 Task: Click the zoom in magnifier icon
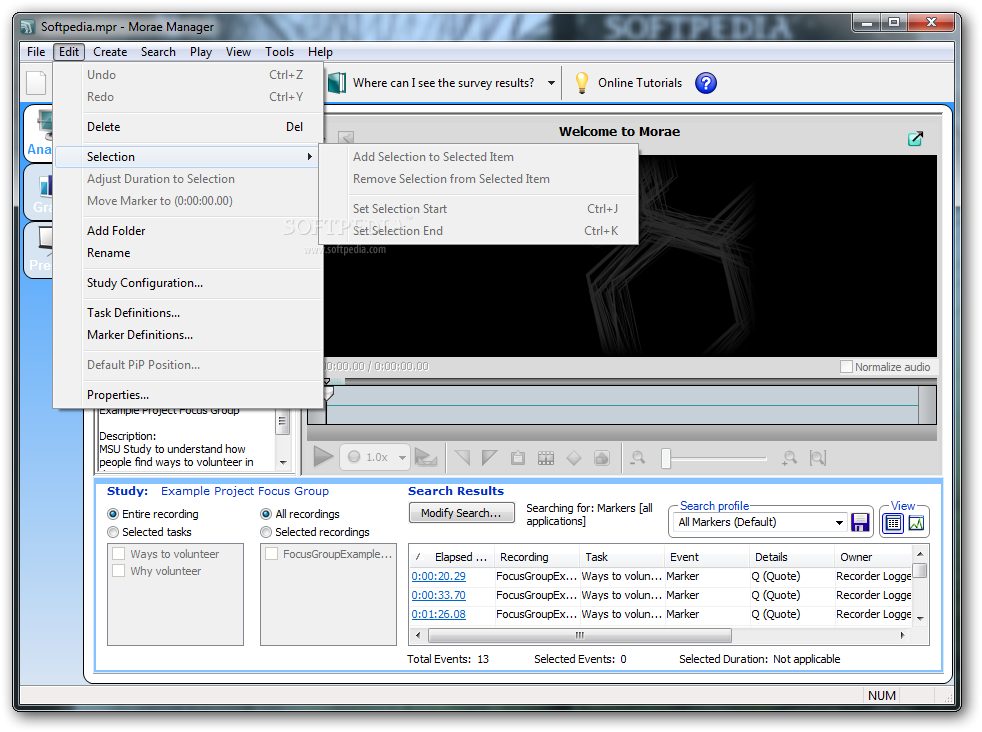[x=789, y=458]
